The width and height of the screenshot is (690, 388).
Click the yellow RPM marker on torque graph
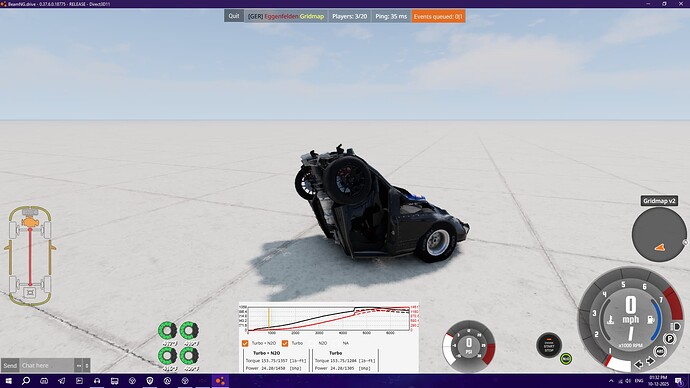pos(269,318)
